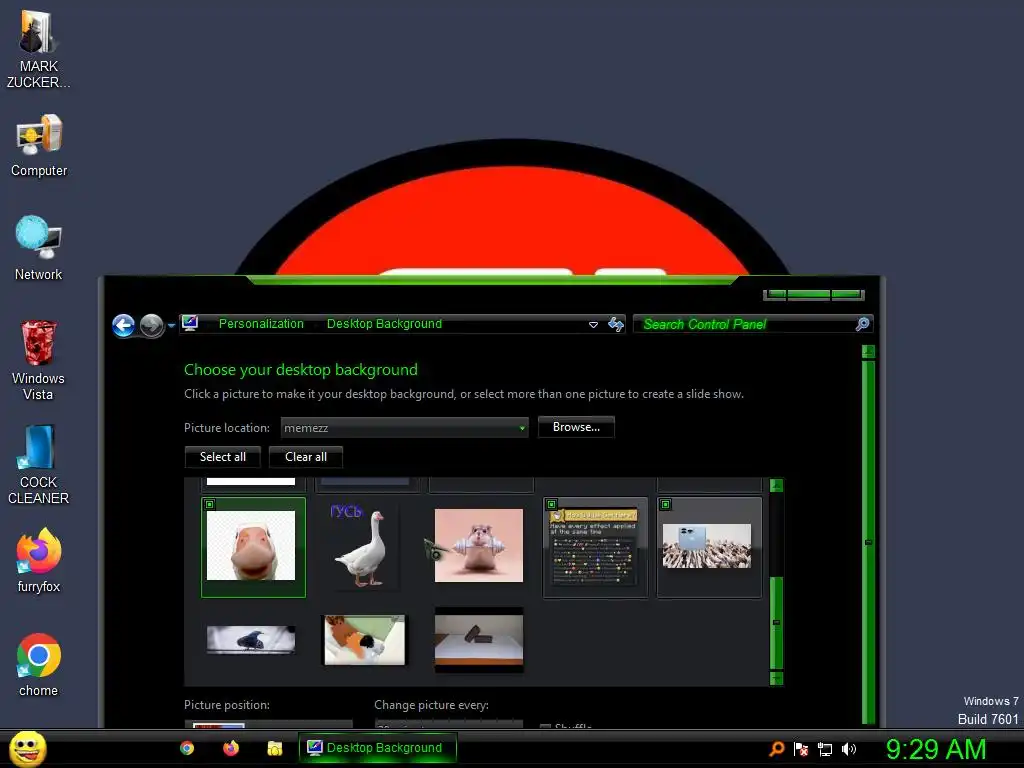This screenshot has height=768, width=1024.
Task: Click the picture list scrollbar thumb
Action: point(776,622)
